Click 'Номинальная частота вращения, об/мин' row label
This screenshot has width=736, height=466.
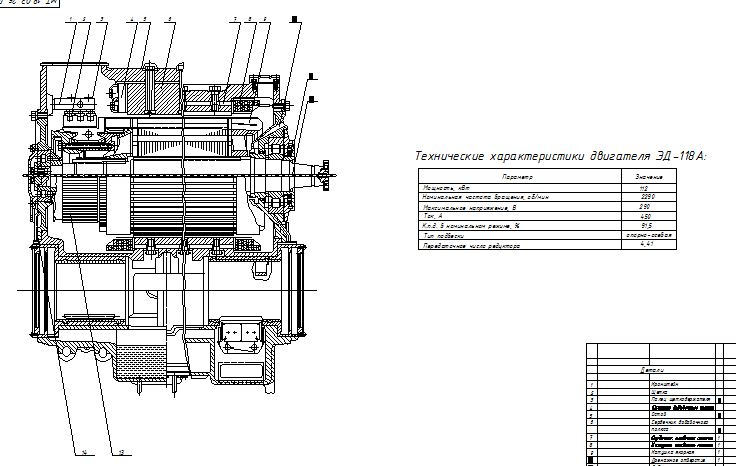pyautogui.click(x=485, y=197)
